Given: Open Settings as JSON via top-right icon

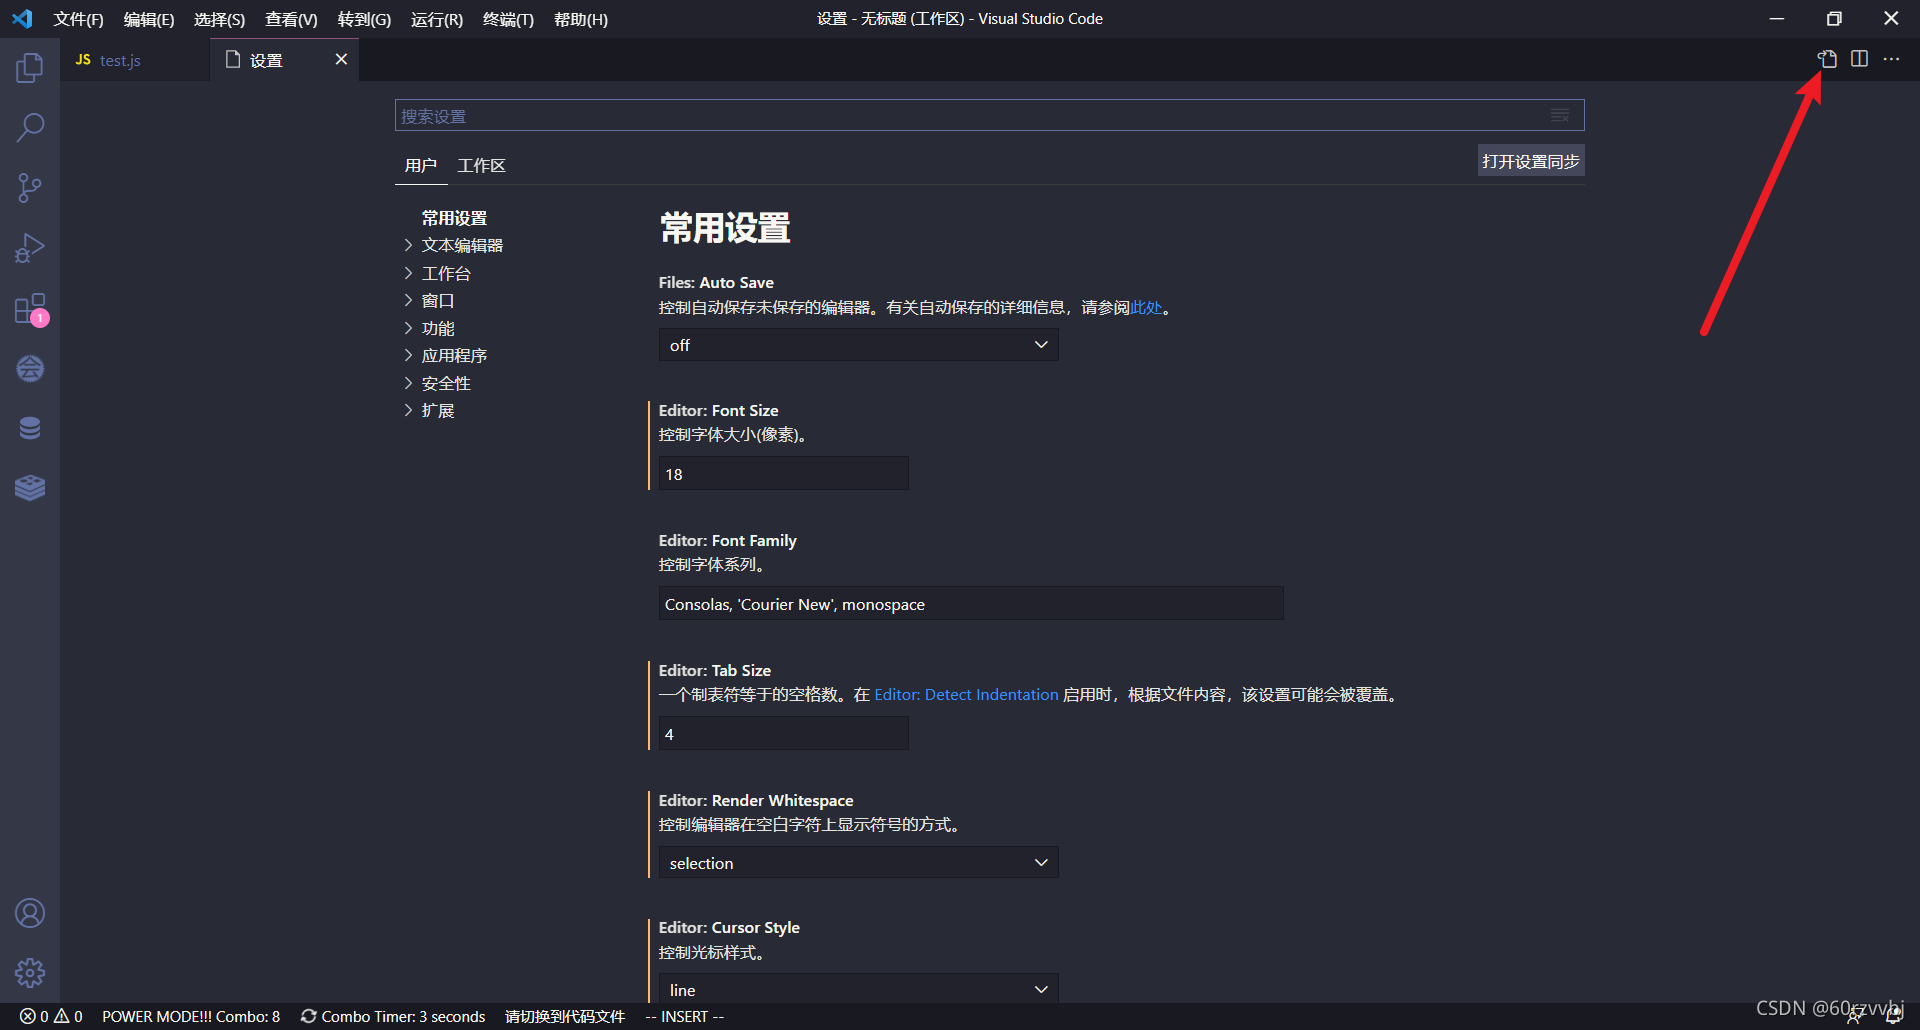Looking at the screenshot, I should 1827,59.
